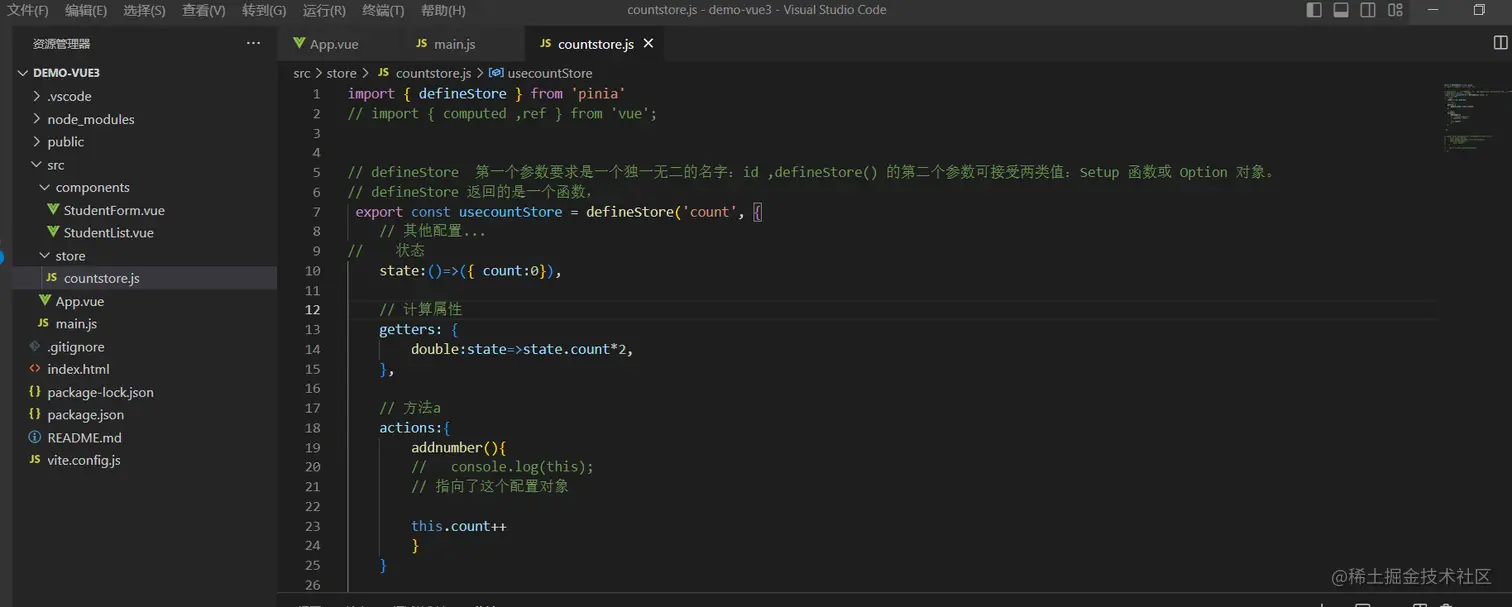Click this.count++ statement

pos(459,526)
